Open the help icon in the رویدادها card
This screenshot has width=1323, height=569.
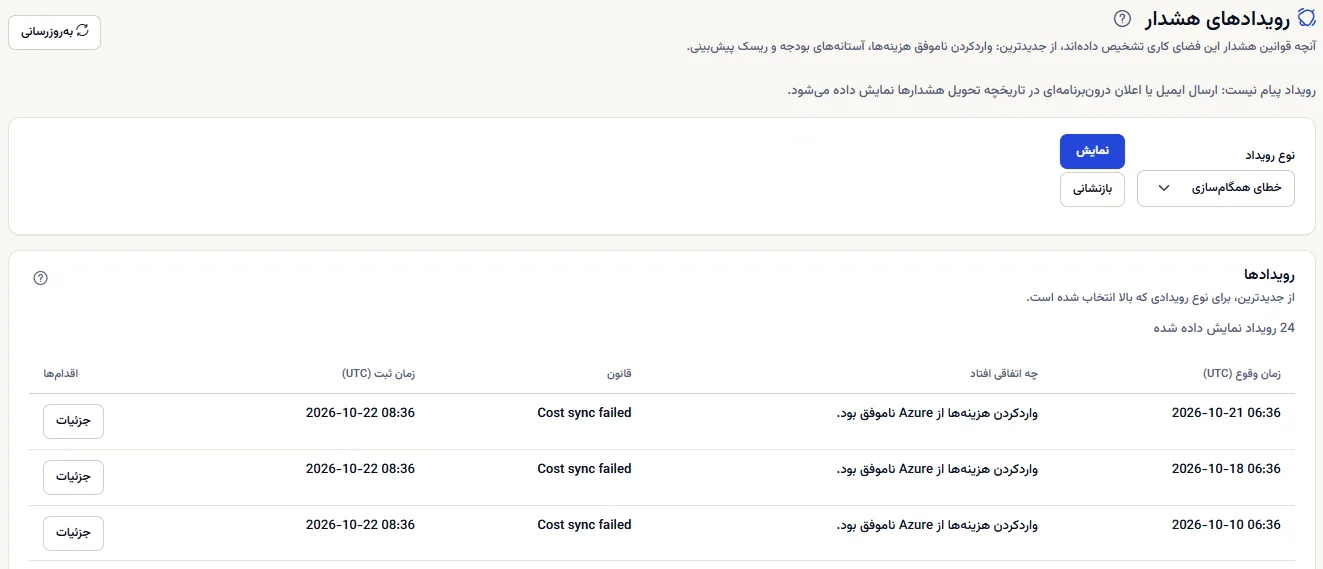coord(40,278)
